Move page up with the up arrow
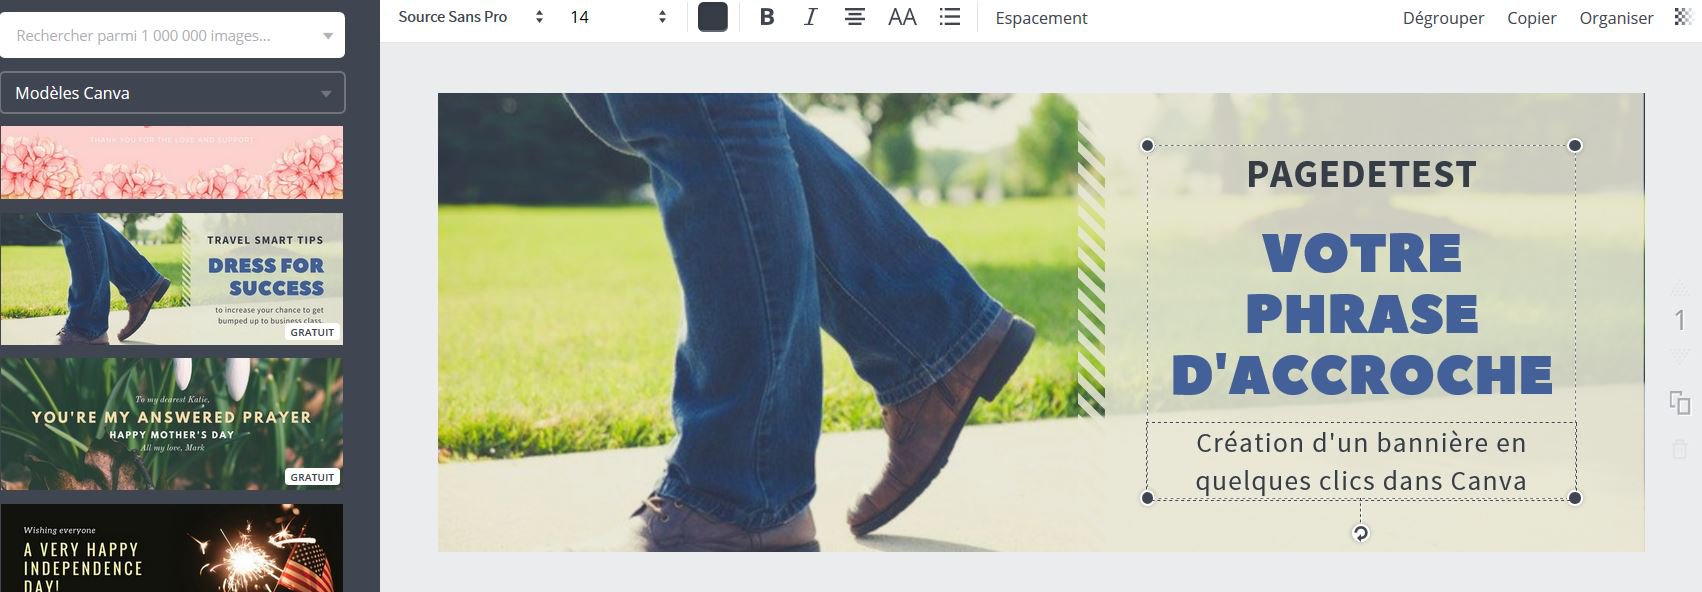This screenshot has height=592, width=1702. tap(1680, 288)
